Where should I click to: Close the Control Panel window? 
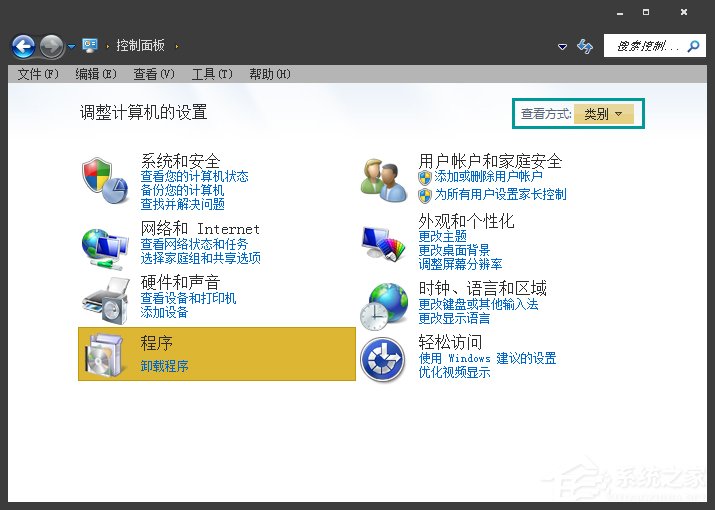[684, 12]
